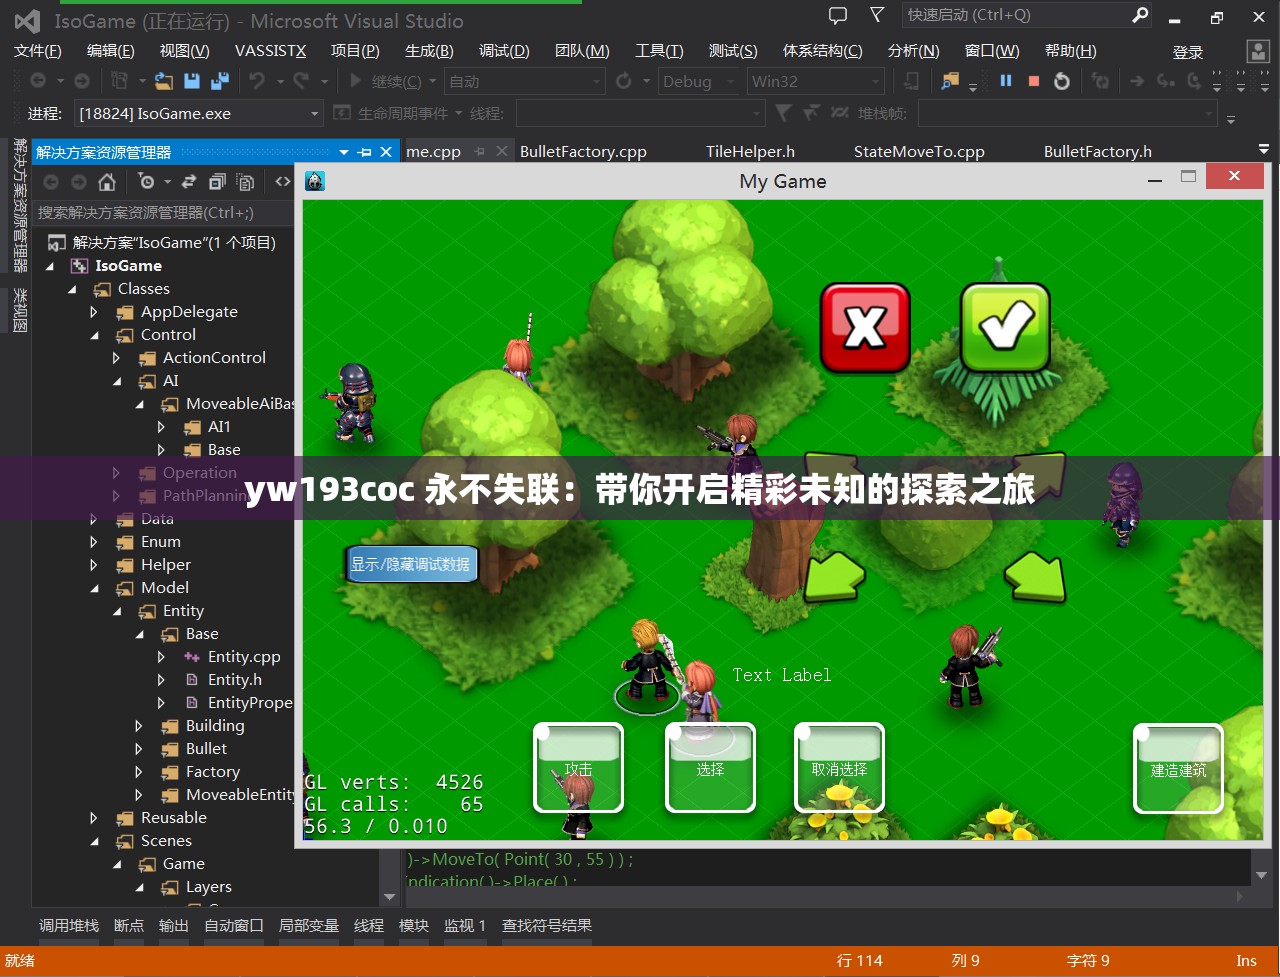Collapse all nodes using the Collapse All icon
1280x977 pixels.
click(x=216, y=182)
